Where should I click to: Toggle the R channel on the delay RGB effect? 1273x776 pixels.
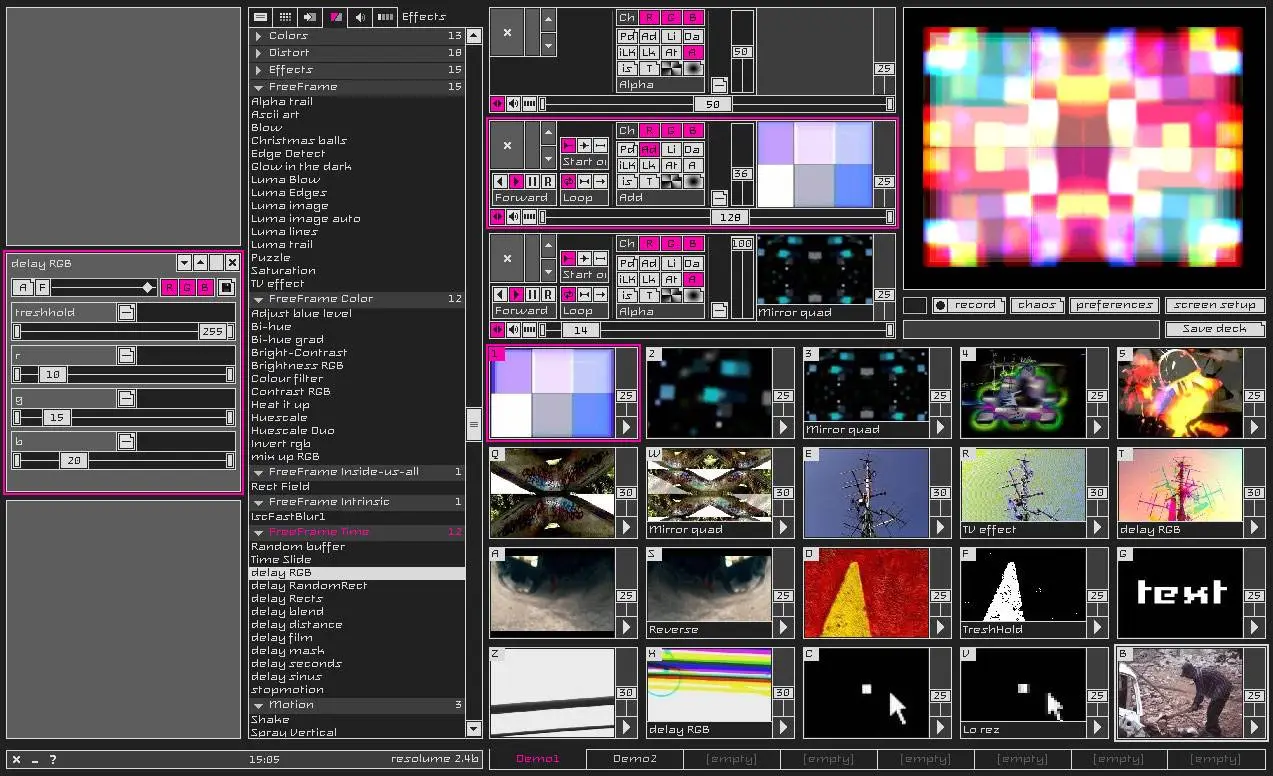coord(169,288)
